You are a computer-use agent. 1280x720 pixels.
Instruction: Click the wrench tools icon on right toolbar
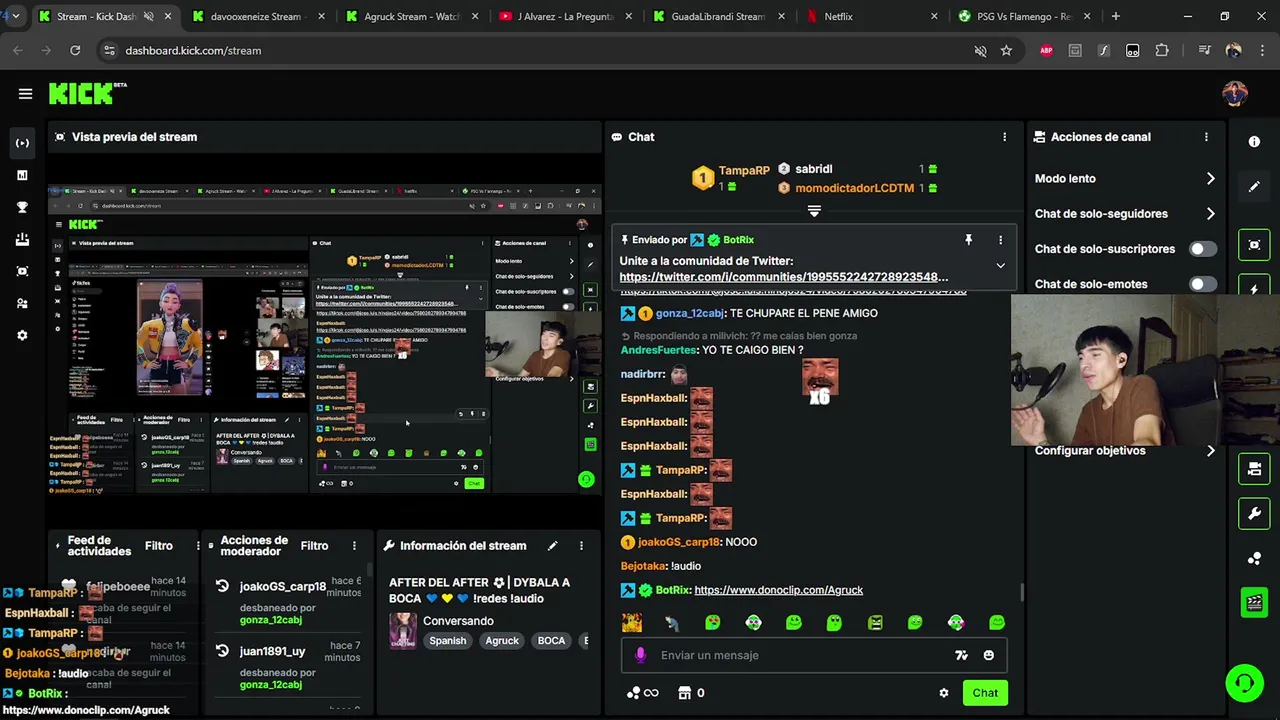1254,514
